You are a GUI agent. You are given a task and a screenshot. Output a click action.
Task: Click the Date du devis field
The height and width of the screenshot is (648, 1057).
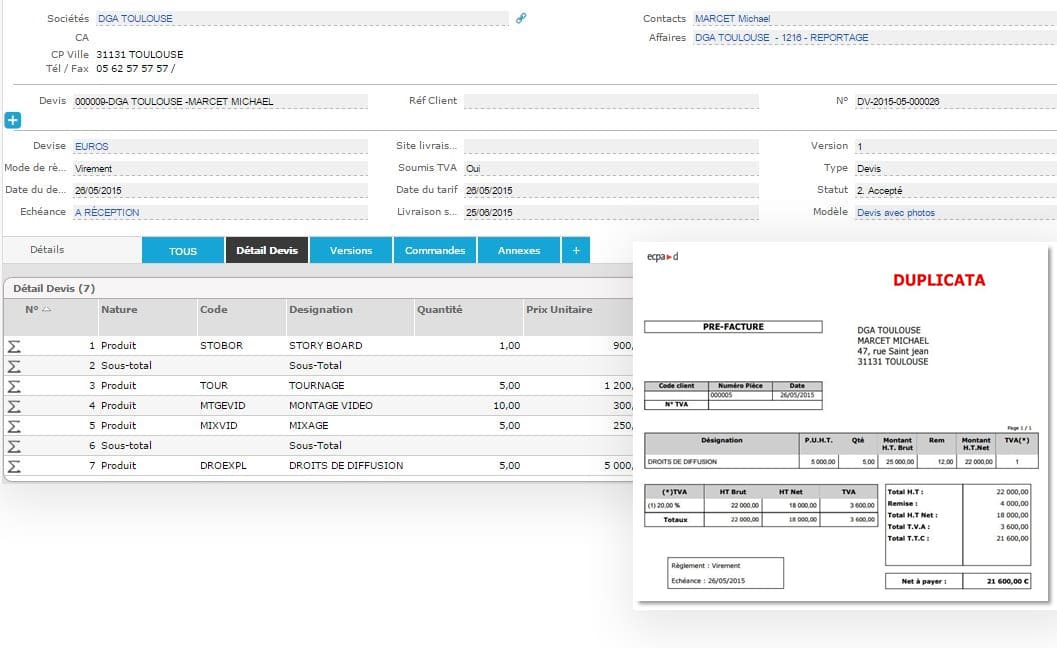[220, 190]
